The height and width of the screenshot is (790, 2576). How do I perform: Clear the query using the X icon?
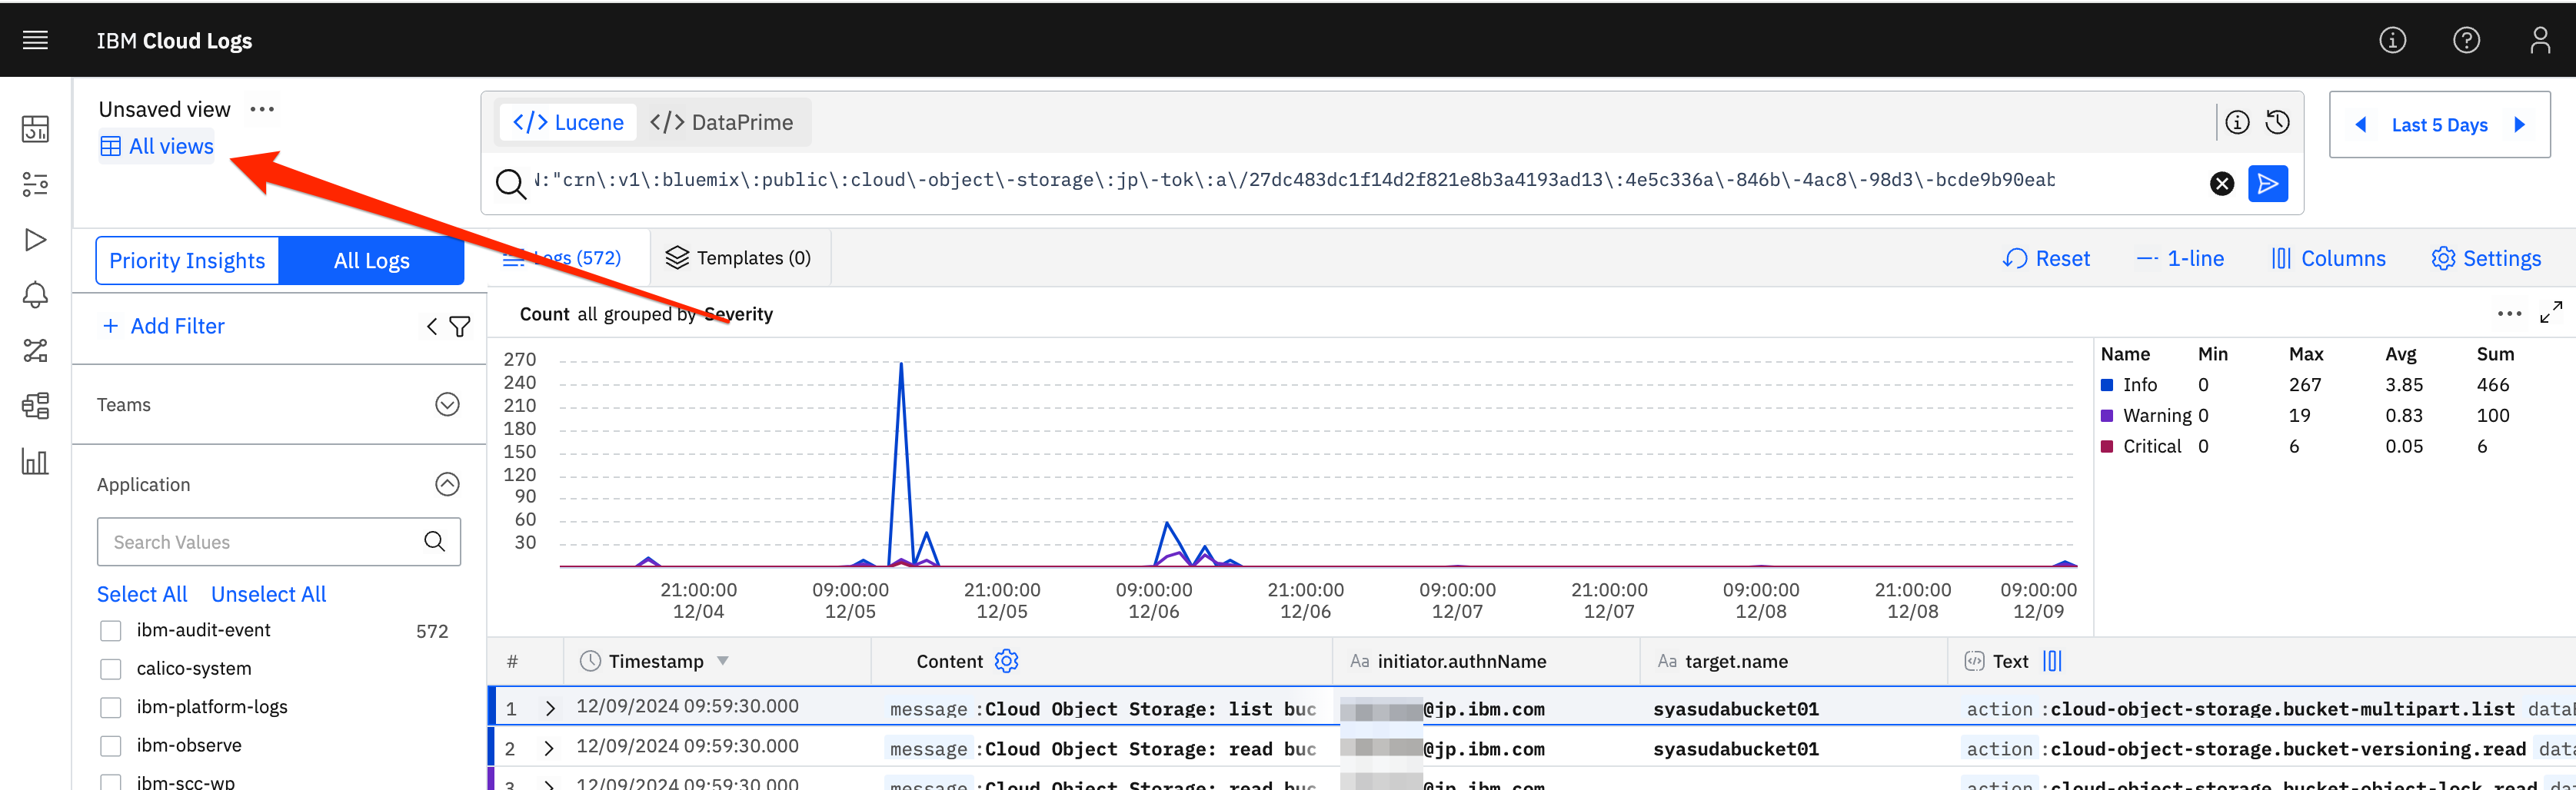coord(2222,183)
